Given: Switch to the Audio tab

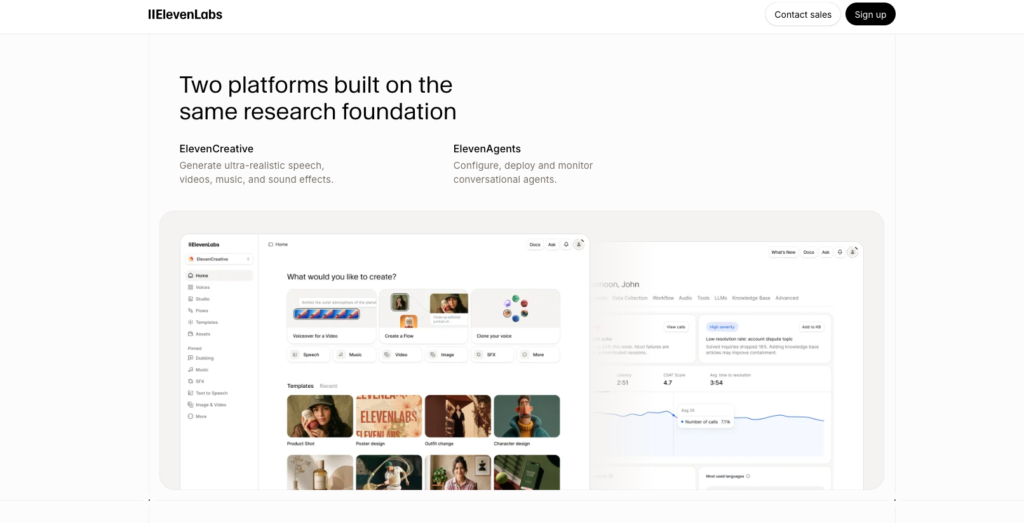Looking at the screenshot, I should [x=685, y=298].
